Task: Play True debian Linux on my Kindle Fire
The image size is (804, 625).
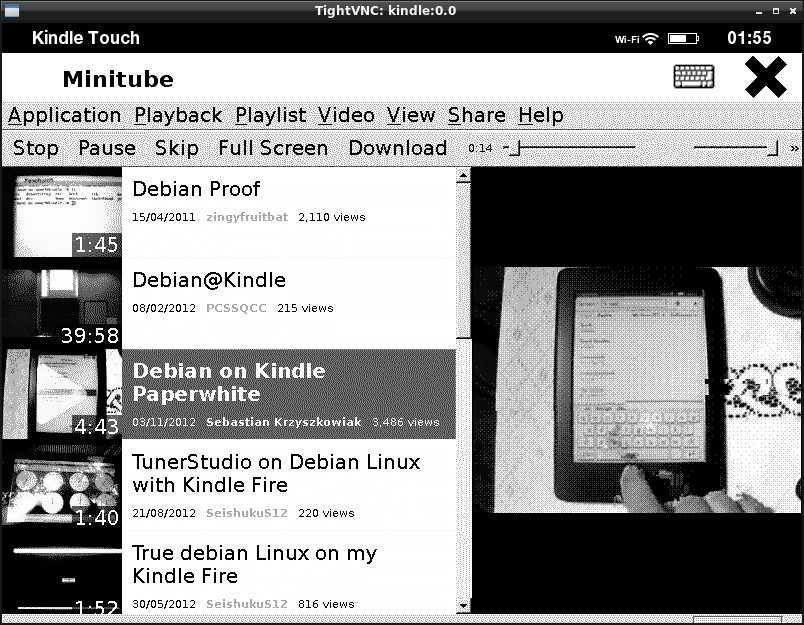Action: coord(254,564)
